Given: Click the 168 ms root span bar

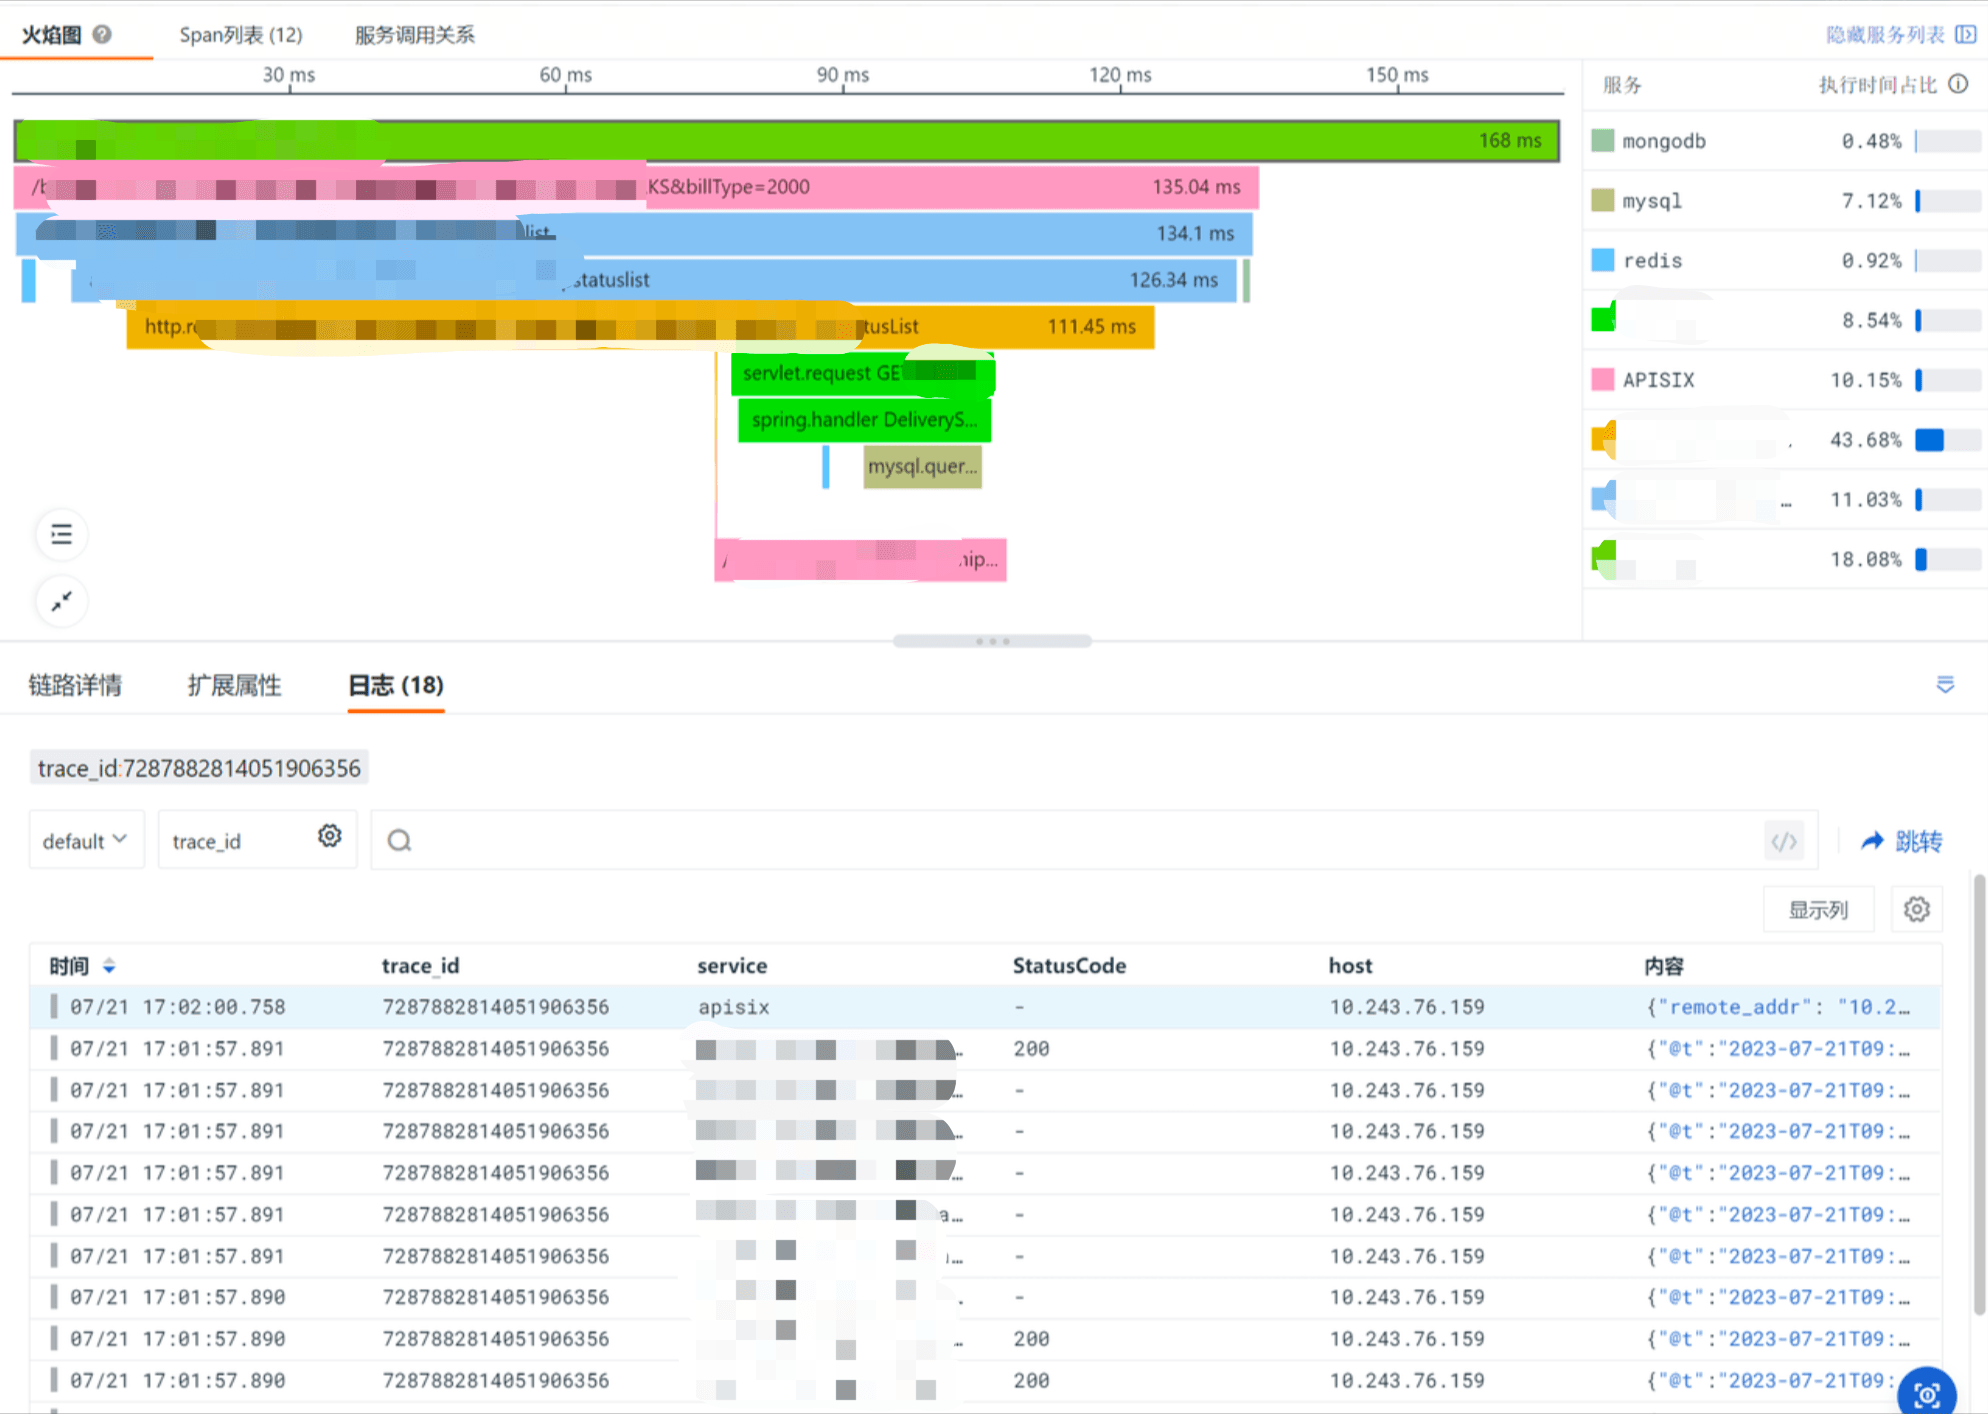Looking at the screenshot, I should click(x=787, y=141).
